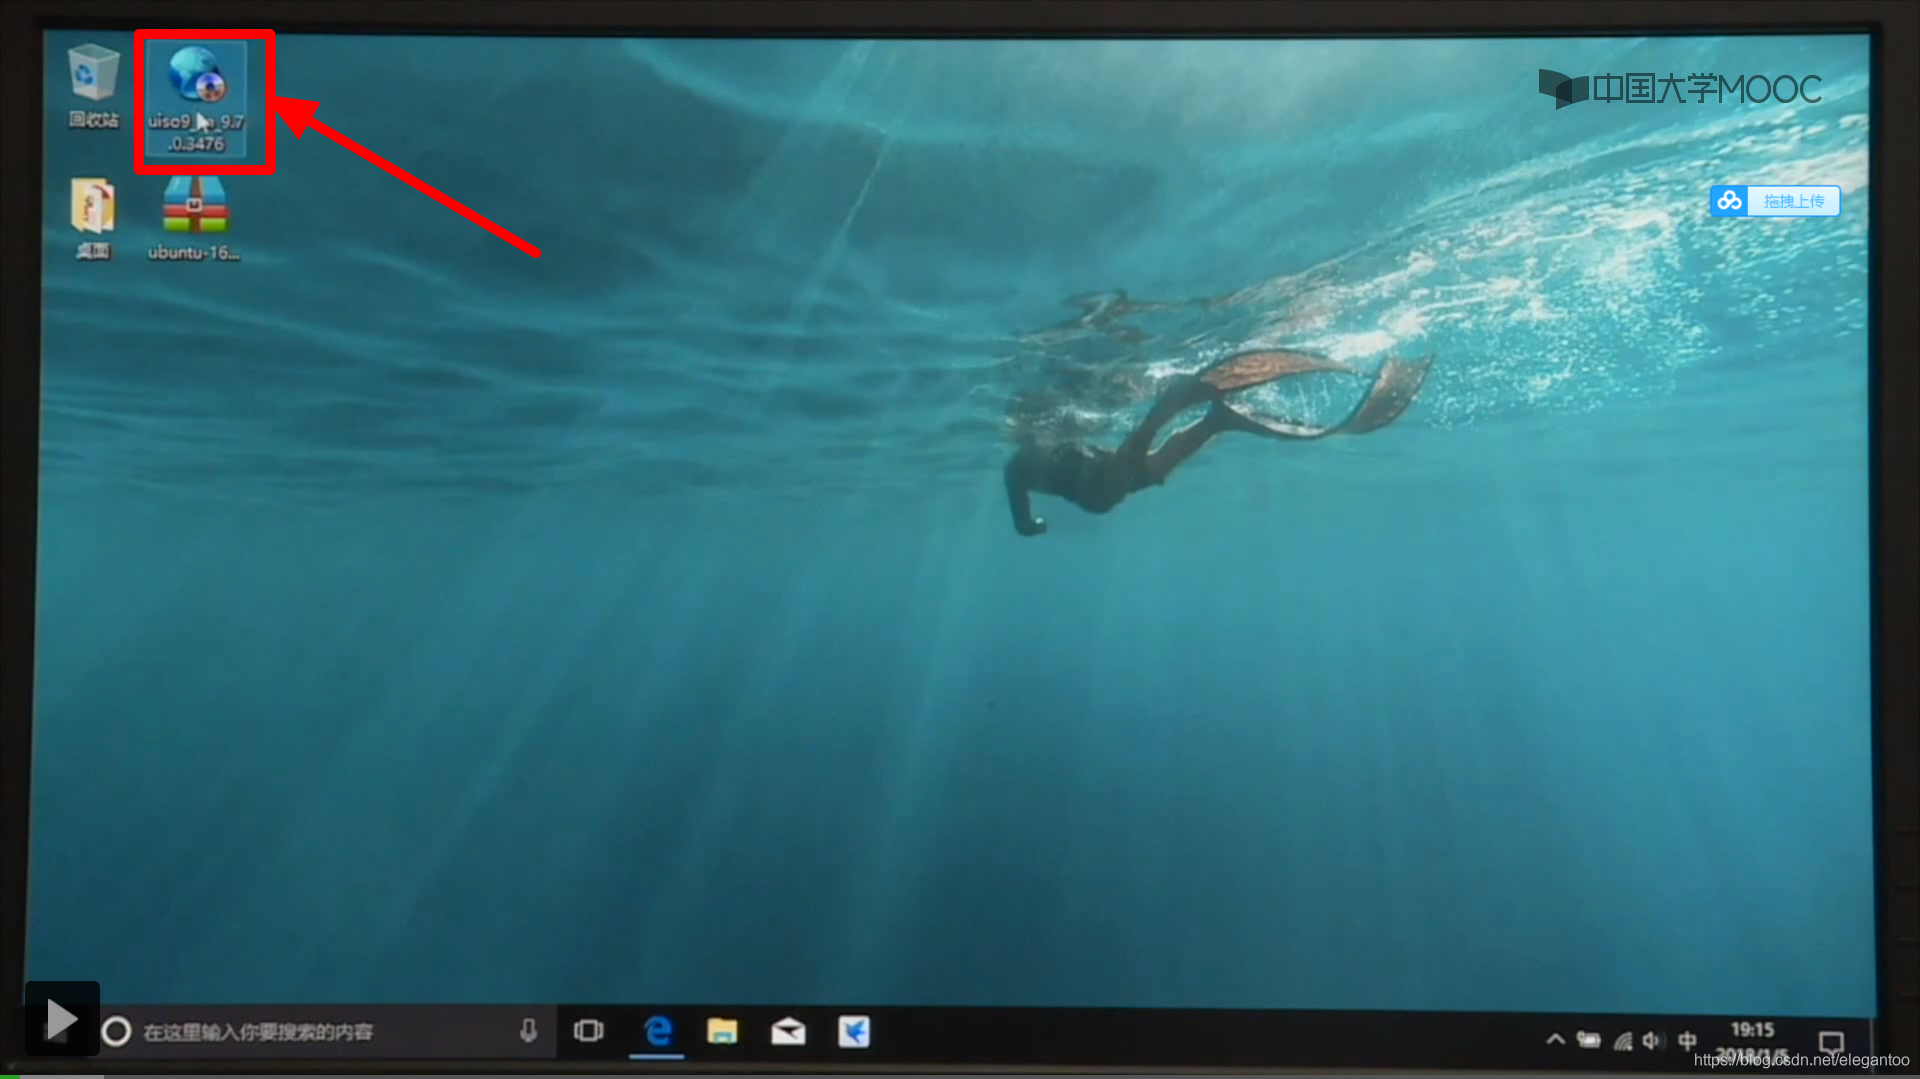1920x1079 pixels.
Task: Click the volume speaker icon in the tray
Action: click(1652, 1041)
